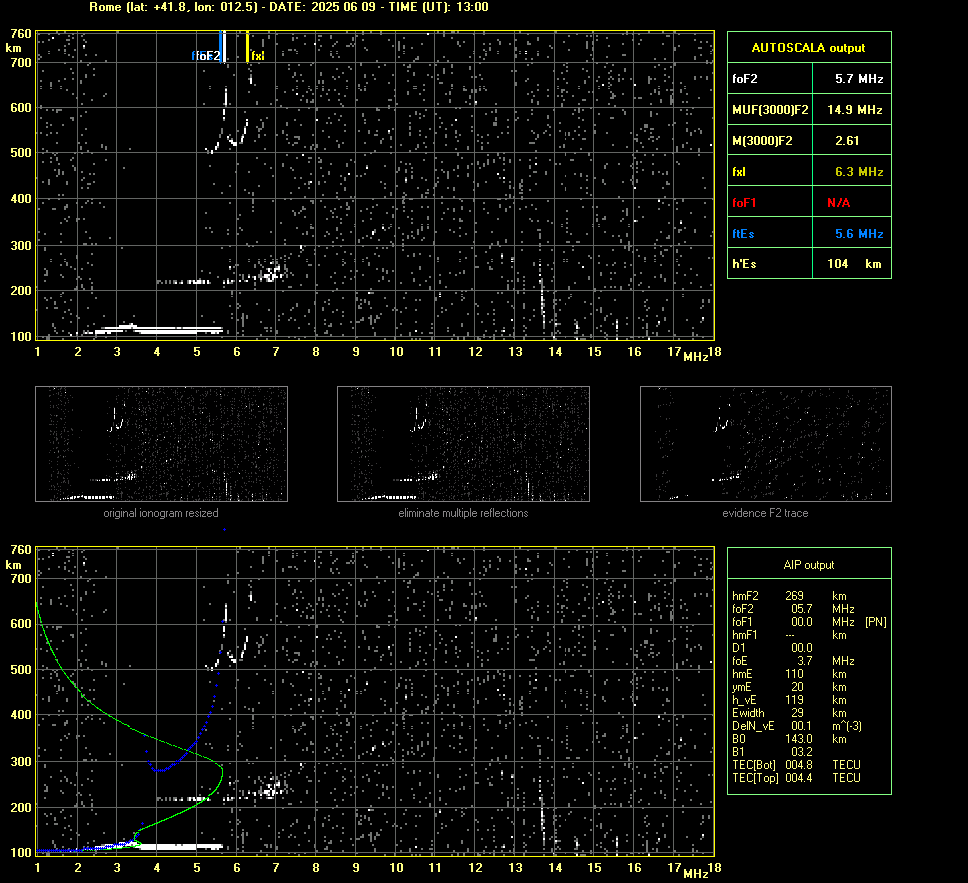Click the fxI value 6.3 MHz
The width and height of the screenshot is (968, 883).
(x=859, y=172)
